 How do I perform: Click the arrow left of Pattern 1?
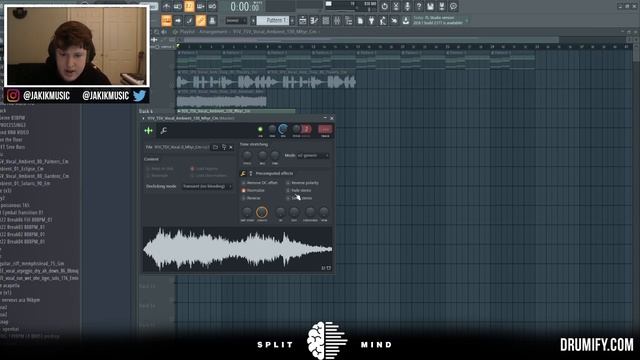253,20
